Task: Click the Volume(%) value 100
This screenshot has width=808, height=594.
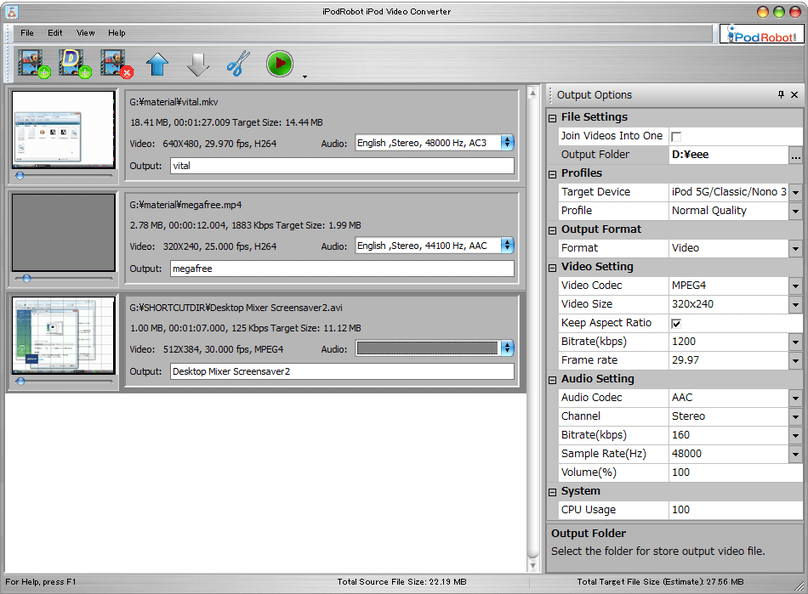Action: click(735, 473)
